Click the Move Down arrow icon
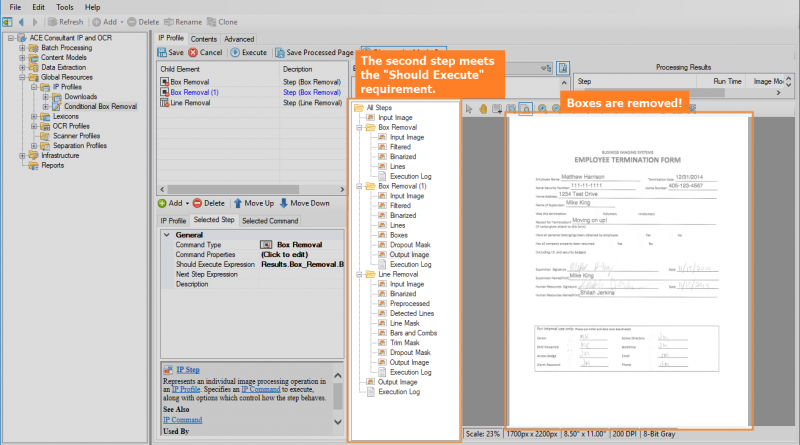The width and height of the screenshot is (800, 445). point(286,203)
